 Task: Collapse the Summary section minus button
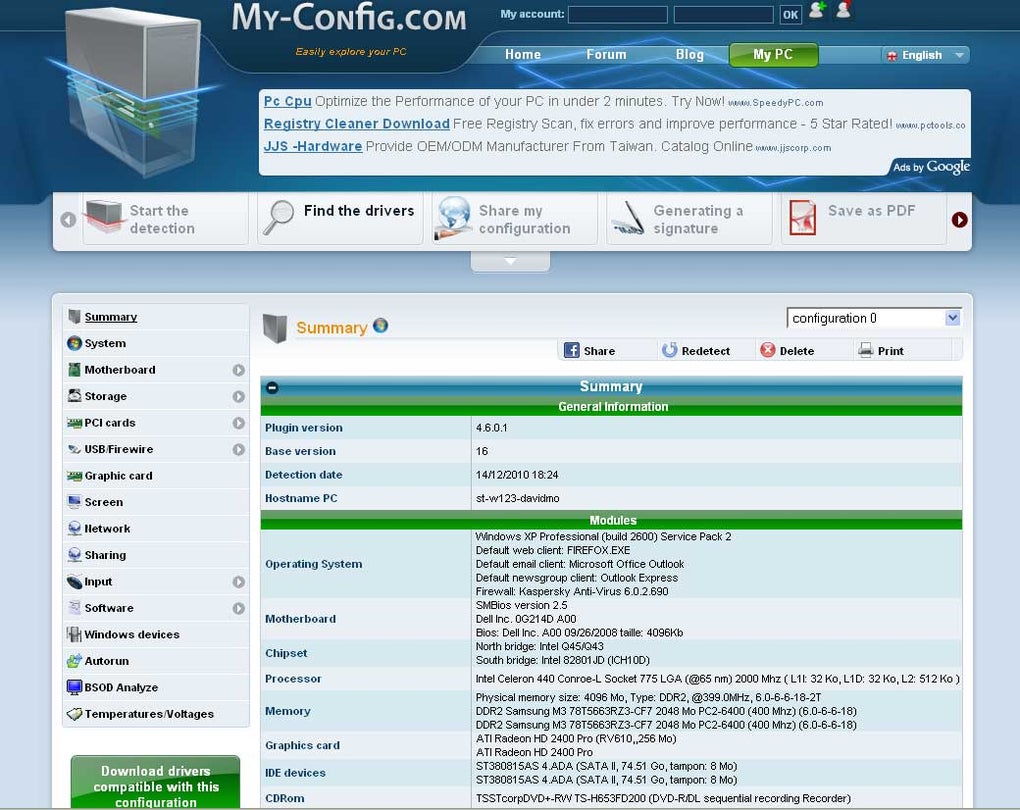tap(272, 387)
